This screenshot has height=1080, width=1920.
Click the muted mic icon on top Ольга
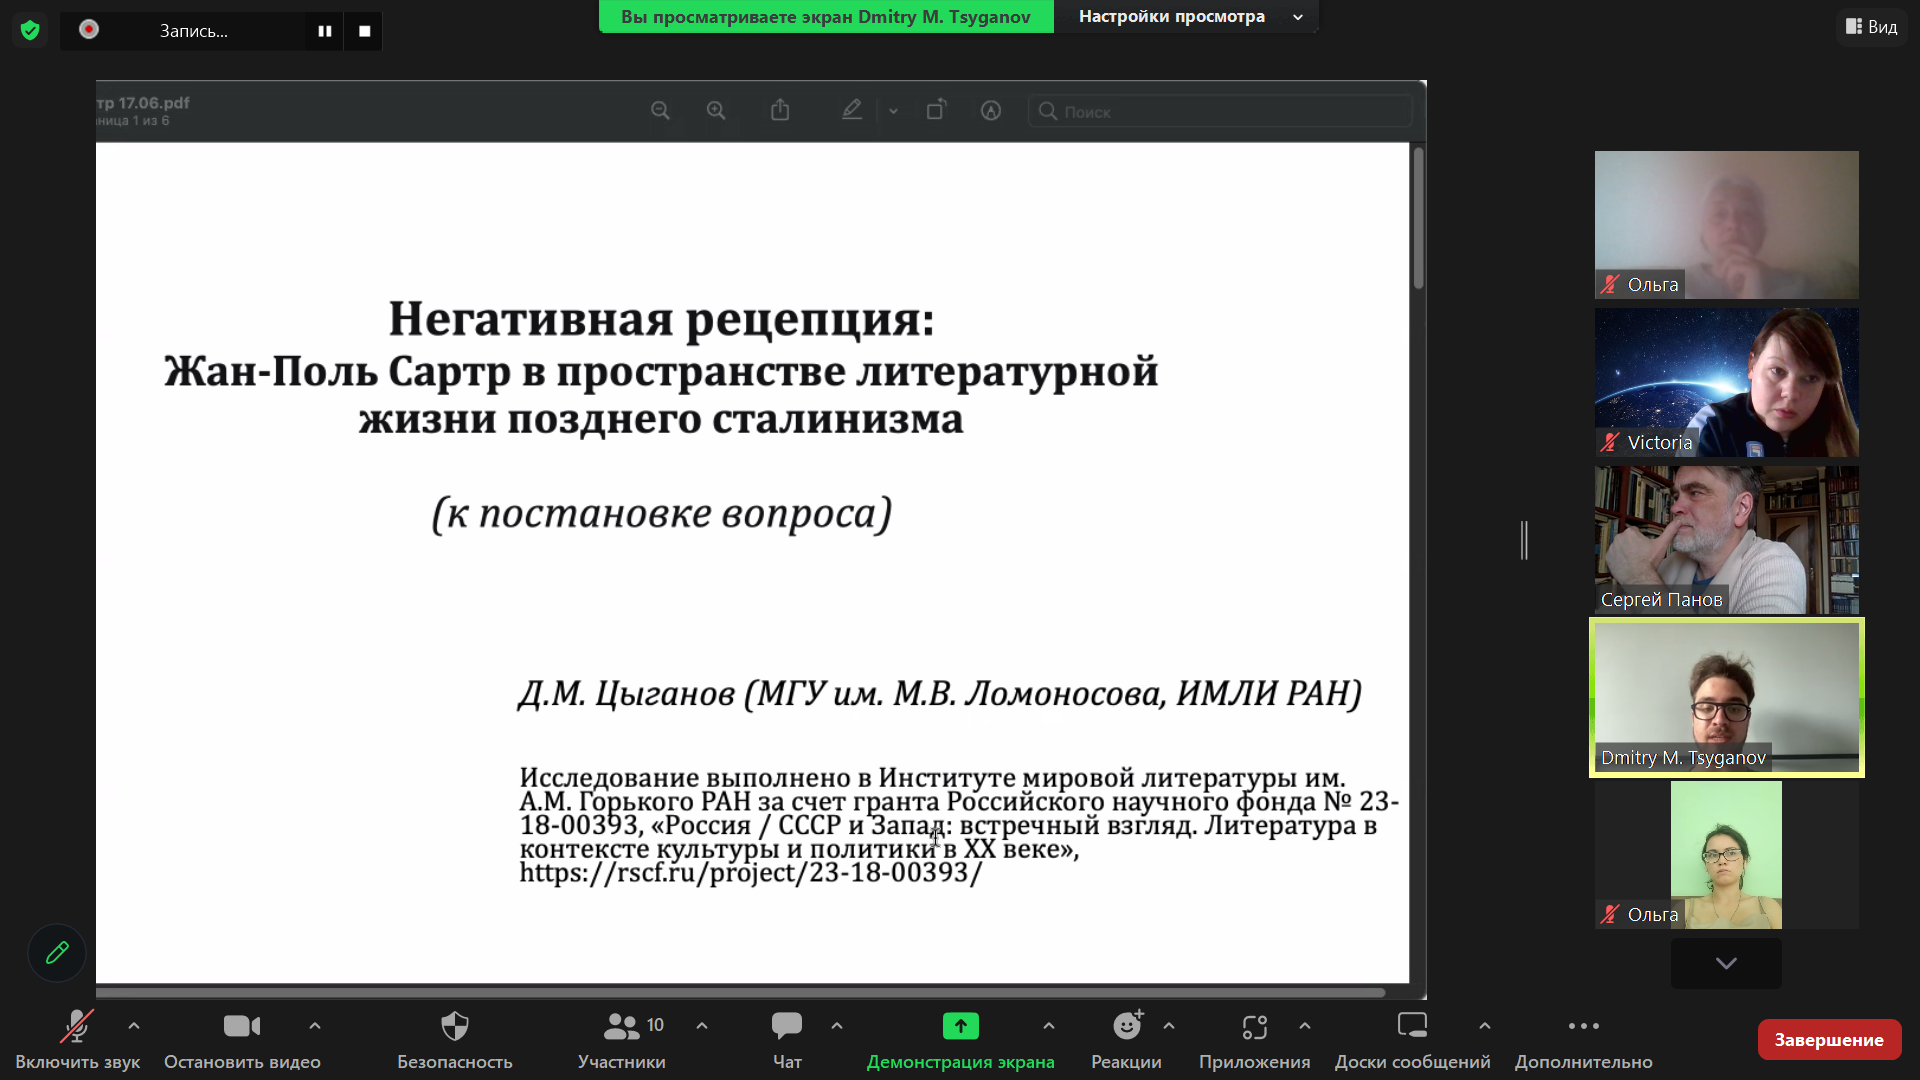point(1610,284)
